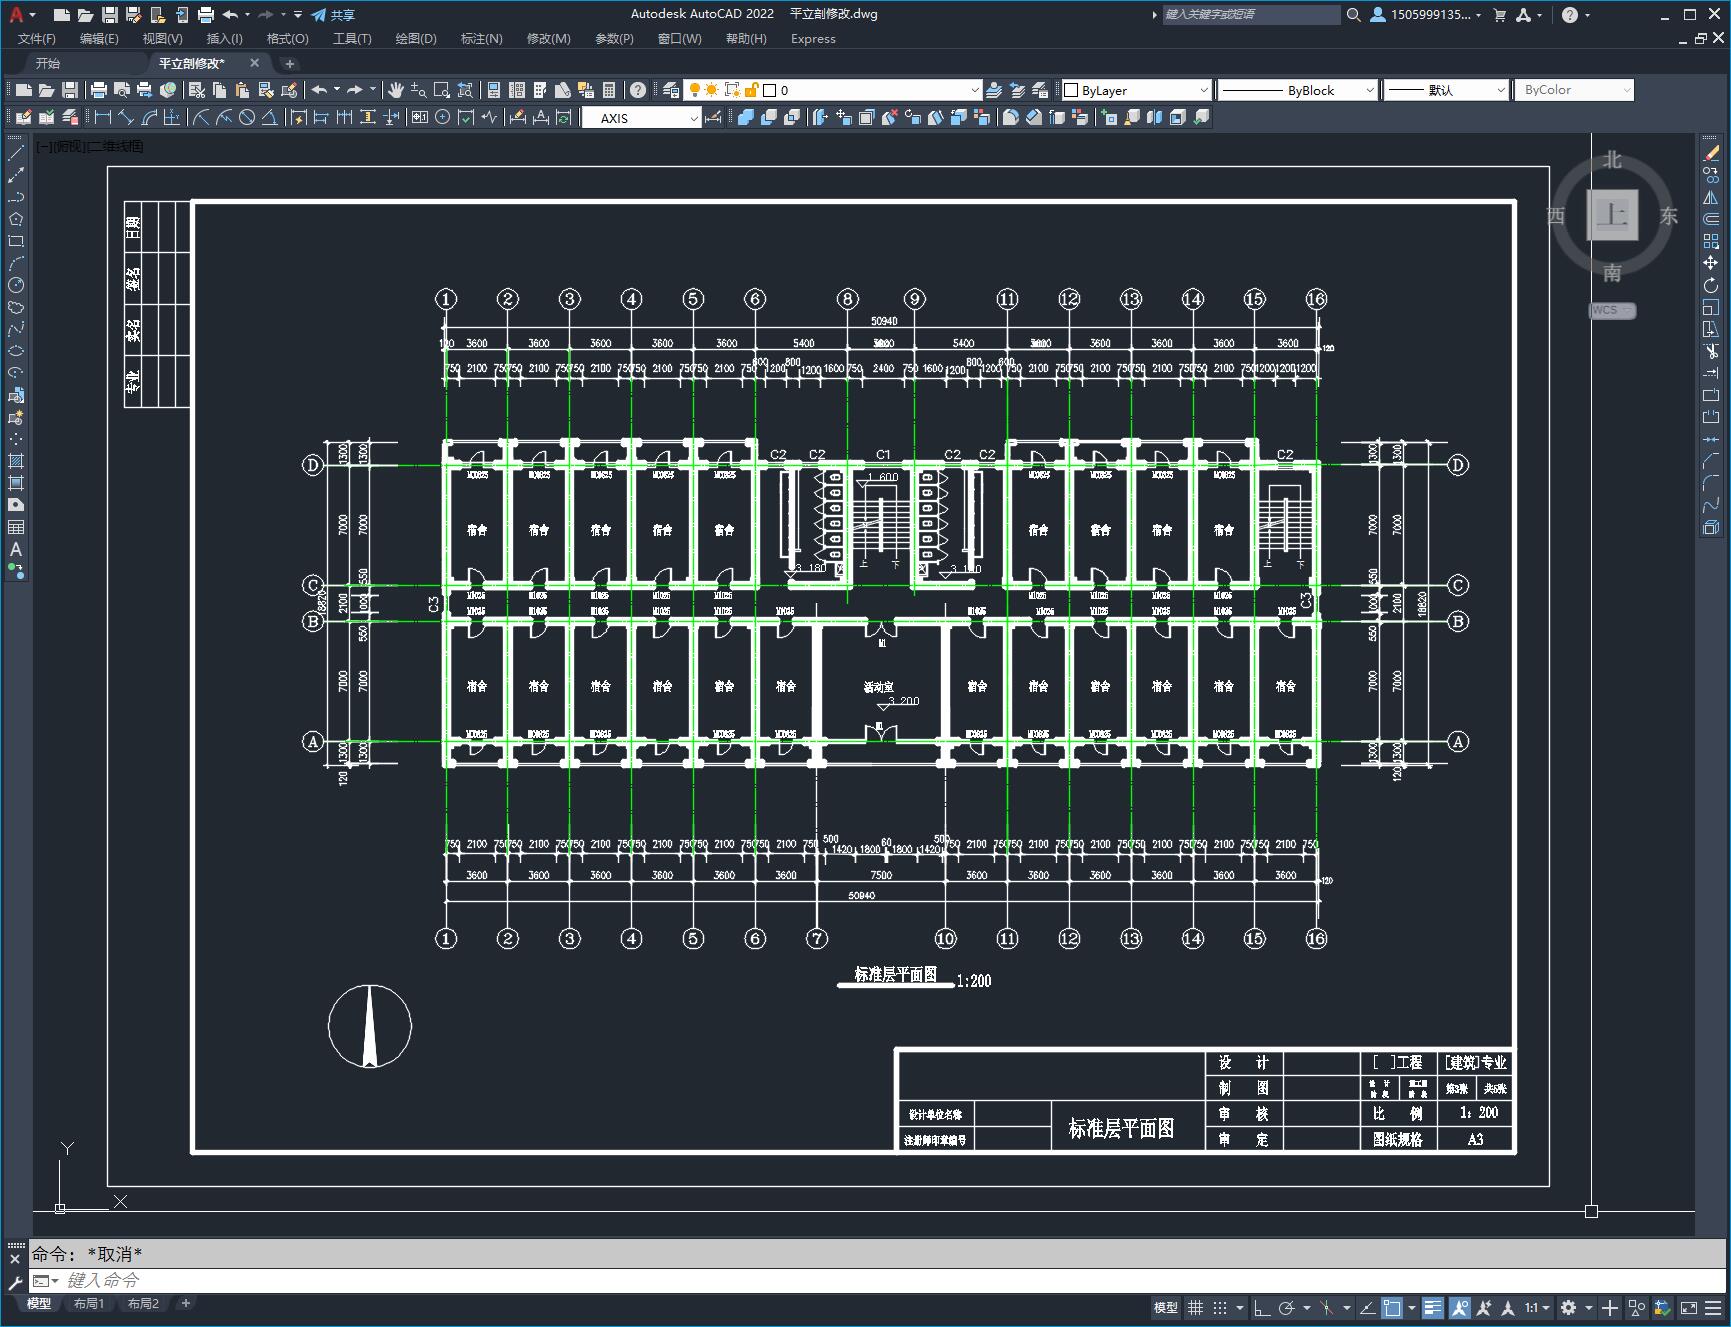Click the search magnifier icon
Image resolution: width=1731 pixels, height=1327 pixels.
pyautogui.click(x=1353, y=14)
